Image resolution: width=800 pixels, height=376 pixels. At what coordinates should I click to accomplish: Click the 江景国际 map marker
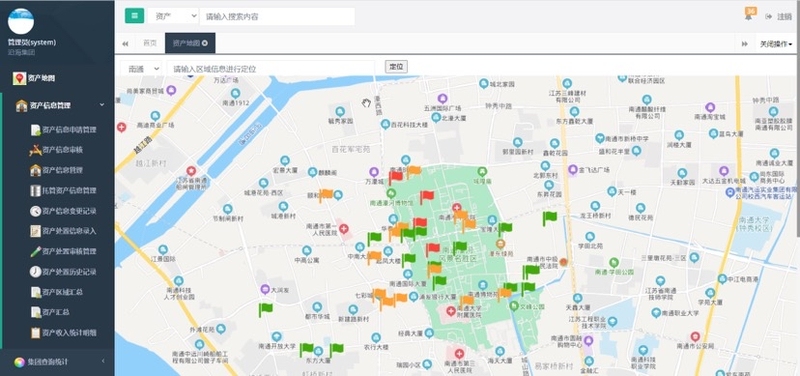click(163, 249)
